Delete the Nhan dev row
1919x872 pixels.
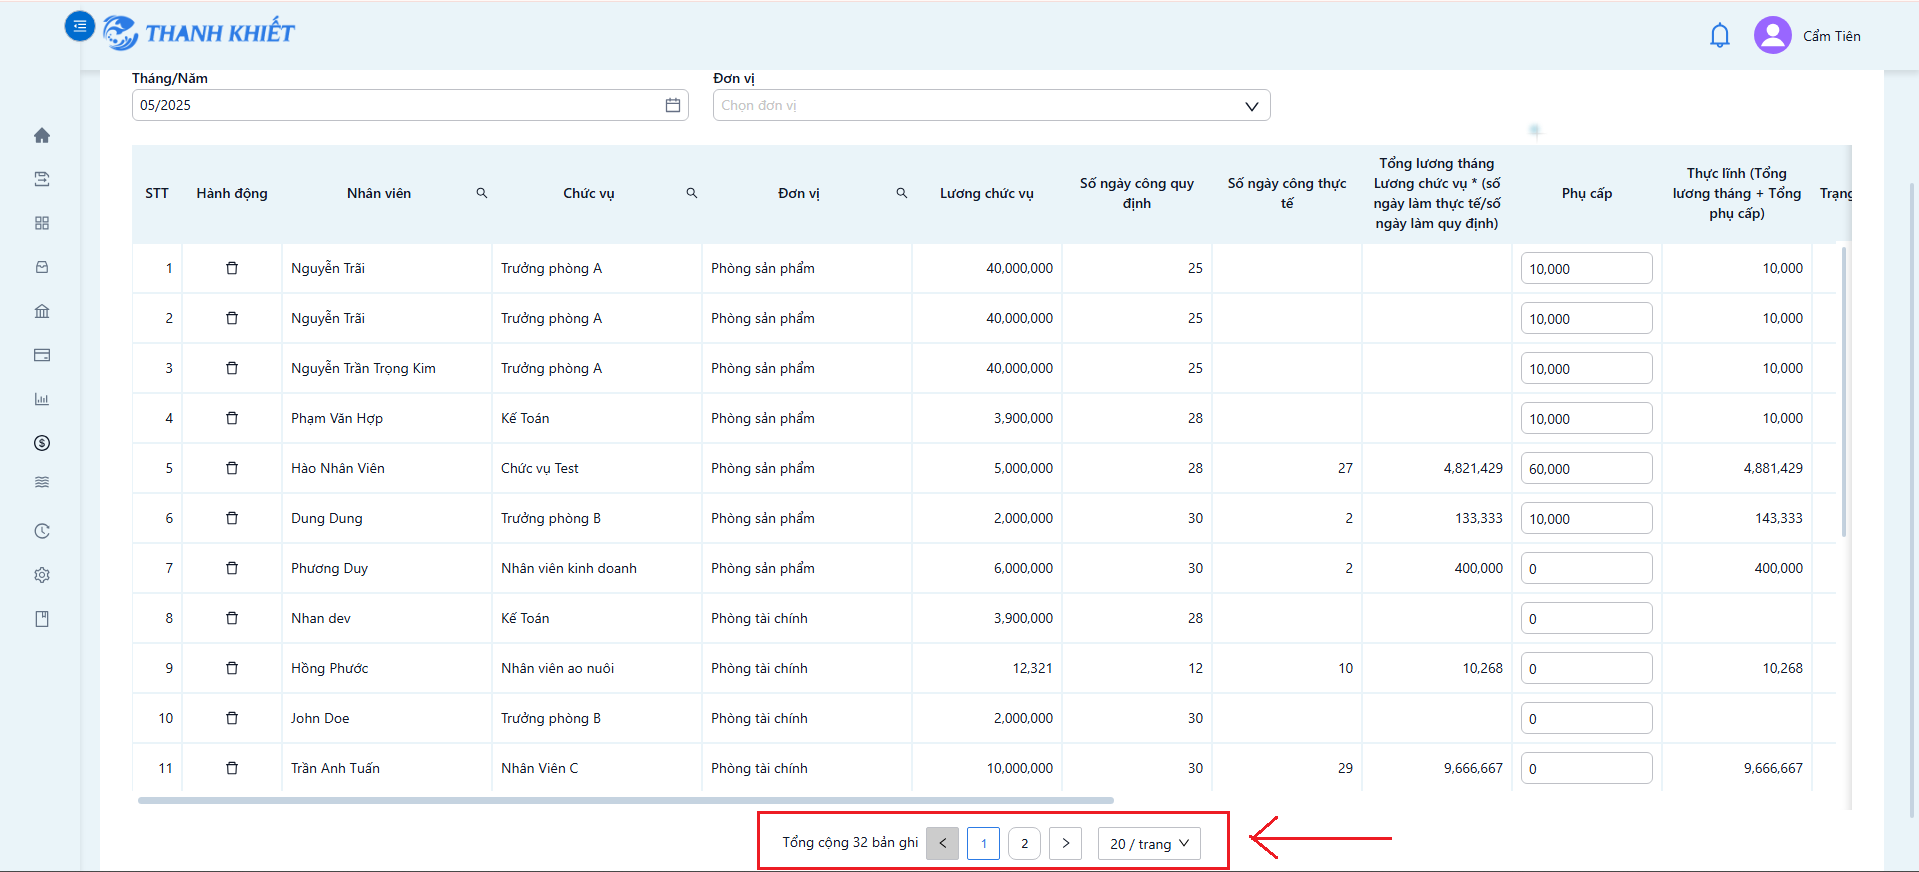point(232,618)
